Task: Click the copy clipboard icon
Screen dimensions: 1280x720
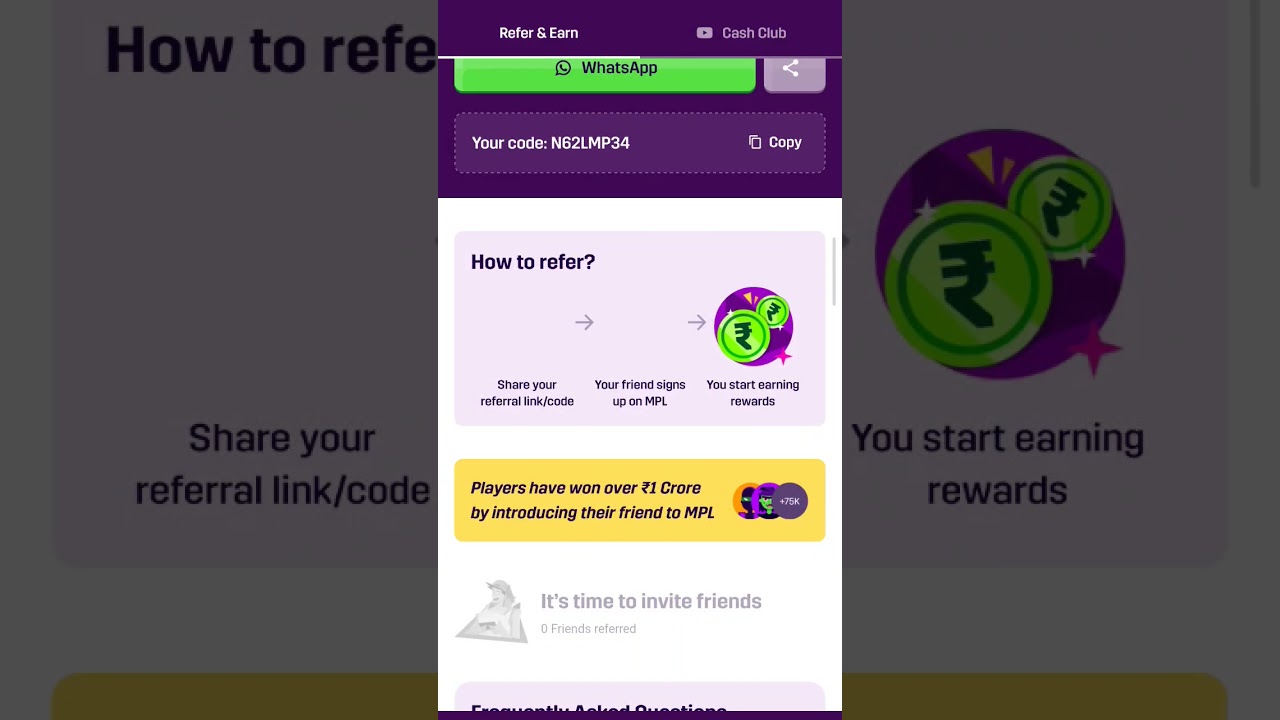Action: (755, 143)
